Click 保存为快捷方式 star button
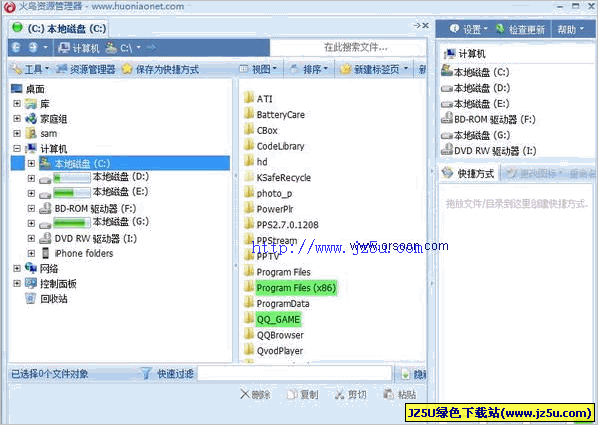This screenshot has height=425, width=598. coord(160,69)
